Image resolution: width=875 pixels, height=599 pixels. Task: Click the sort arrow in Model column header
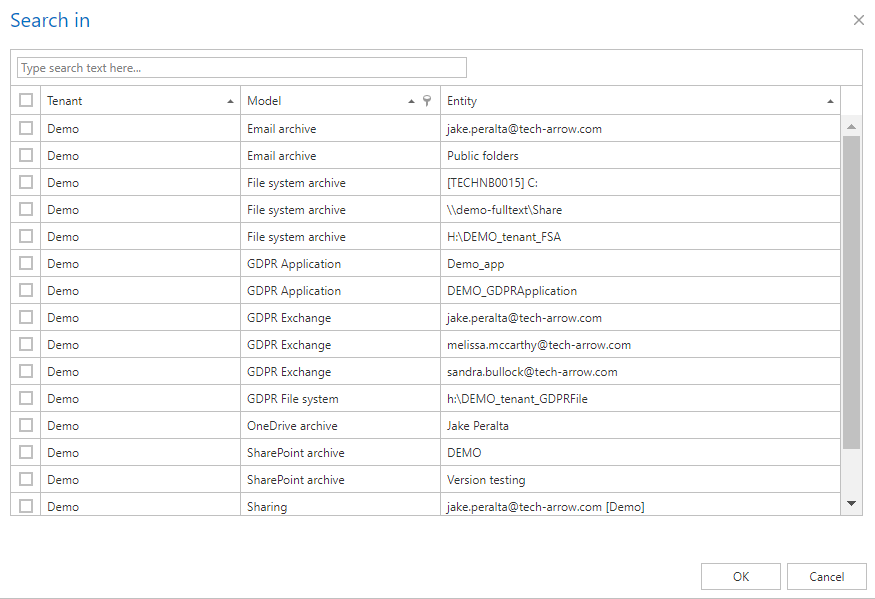412,101
